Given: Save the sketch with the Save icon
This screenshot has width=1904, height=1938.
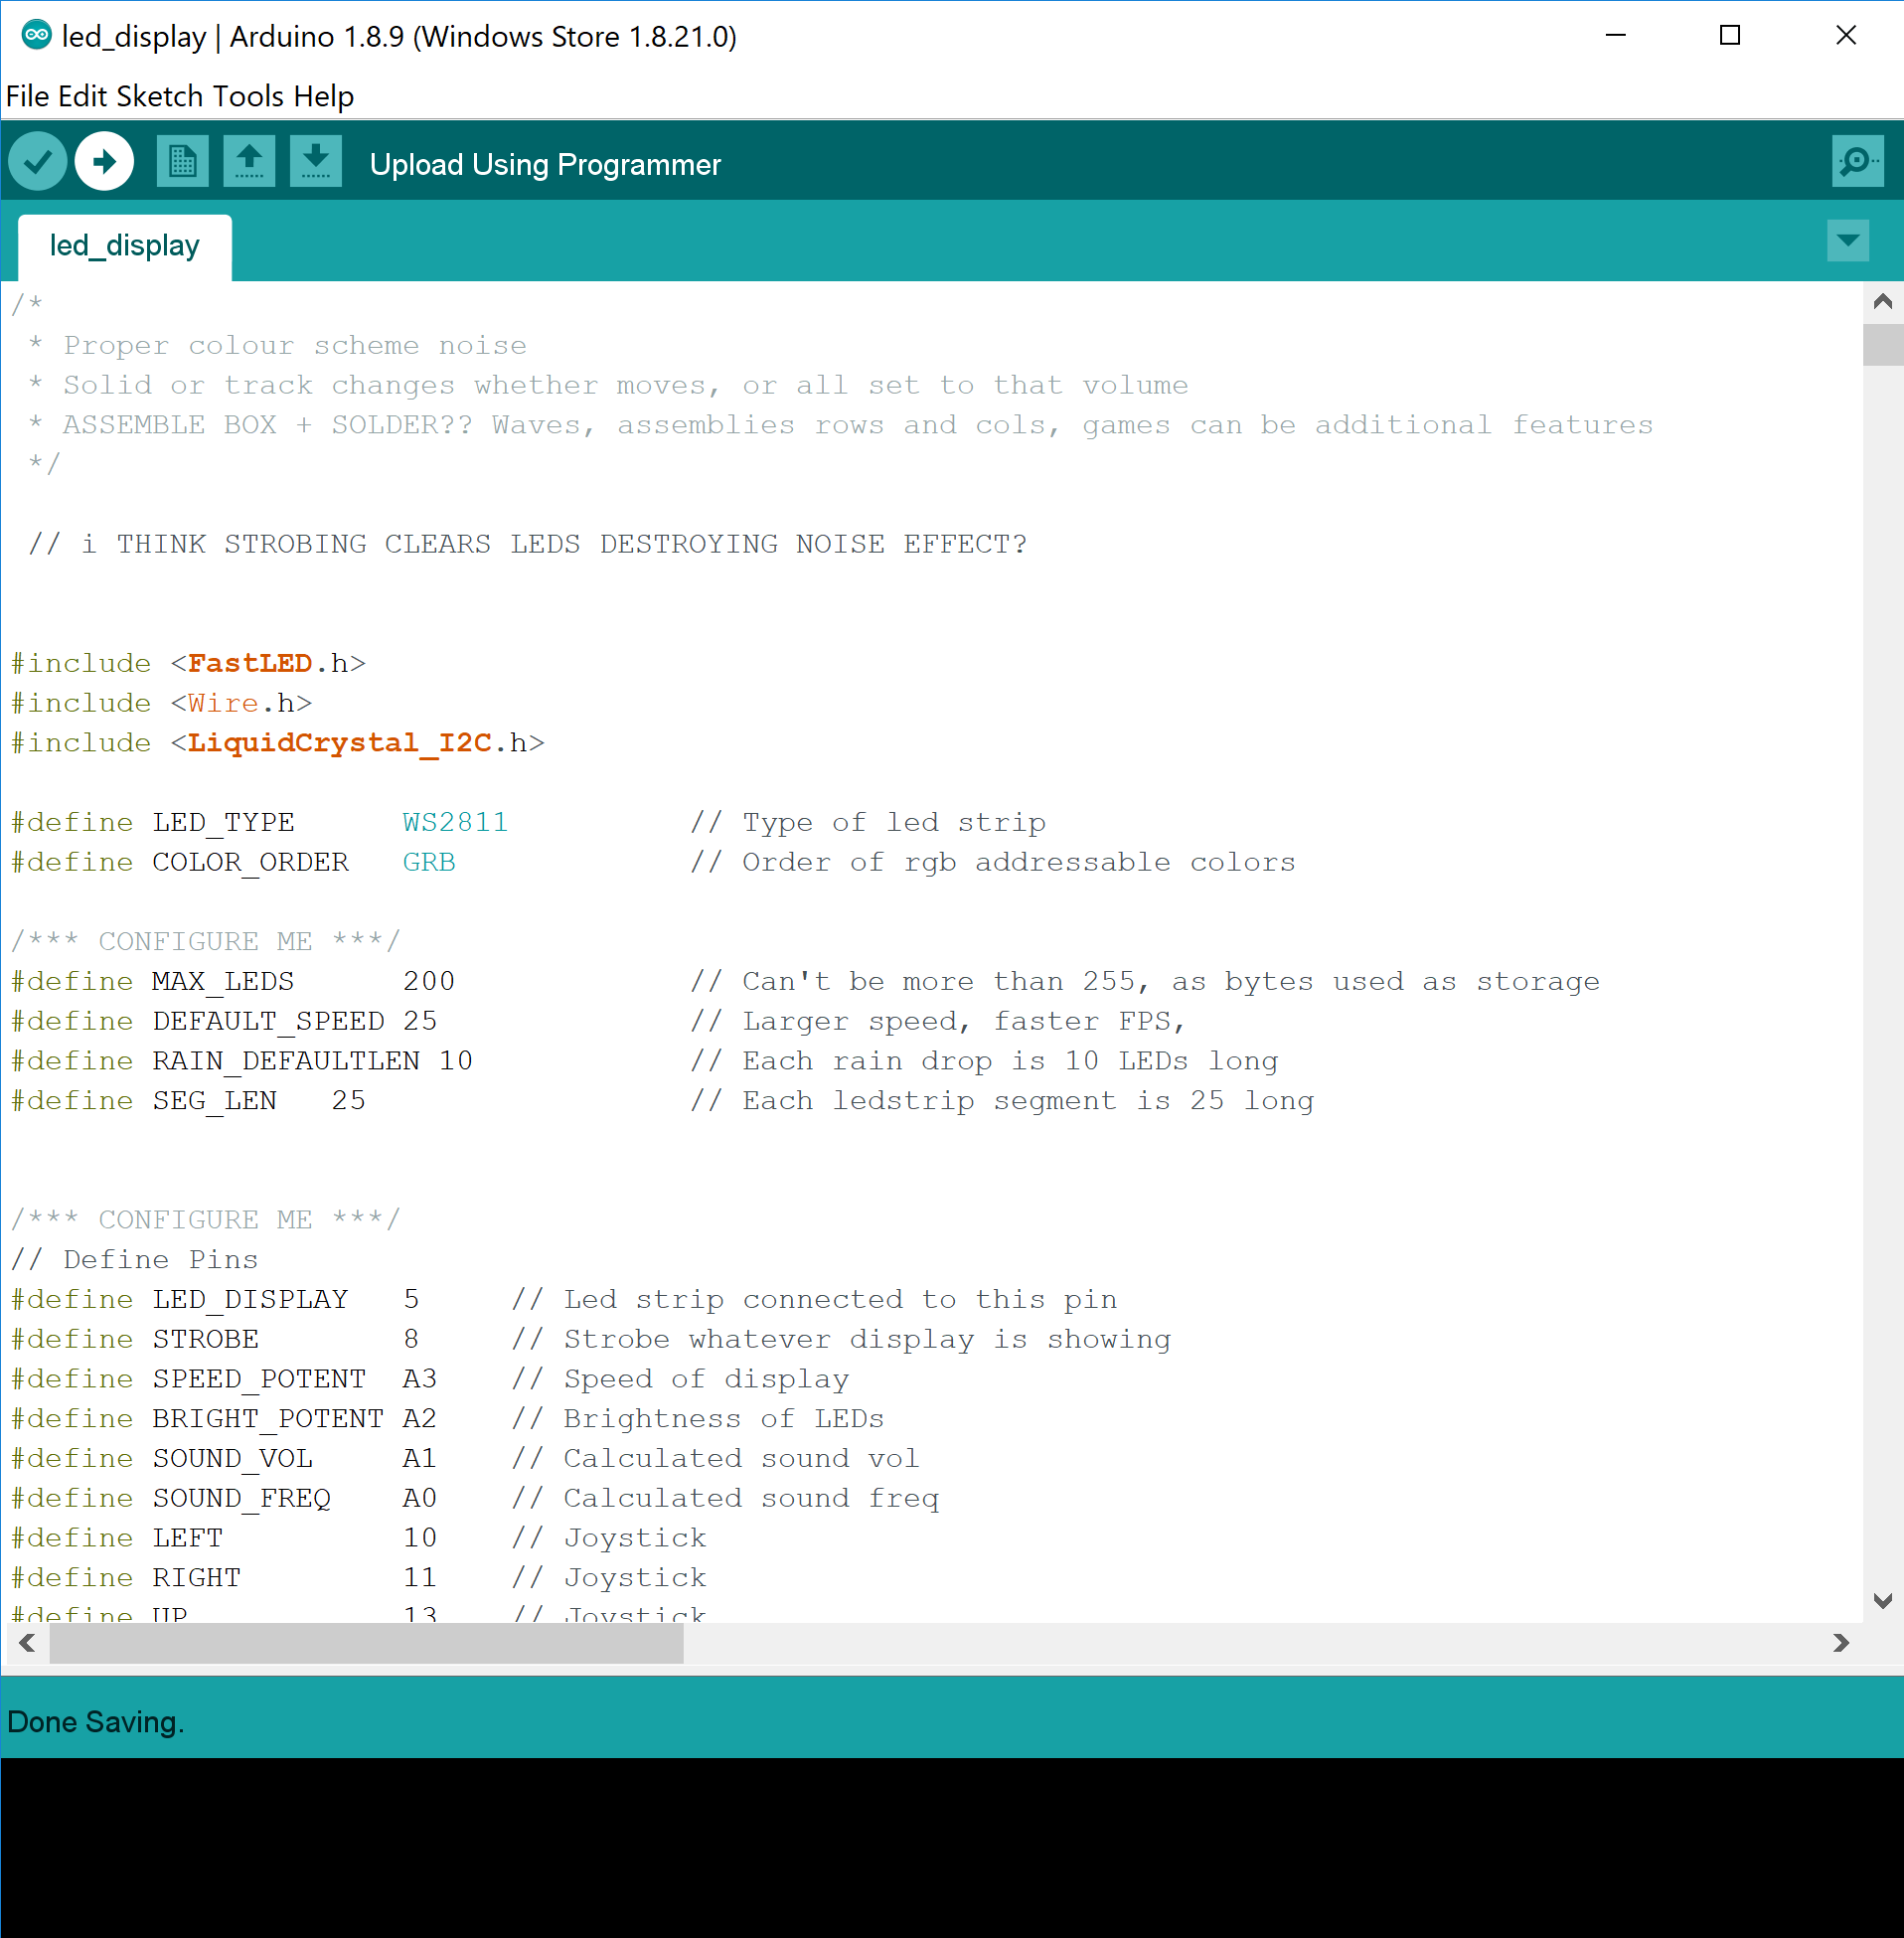Looking at the screenshot, I should [315, 160].
